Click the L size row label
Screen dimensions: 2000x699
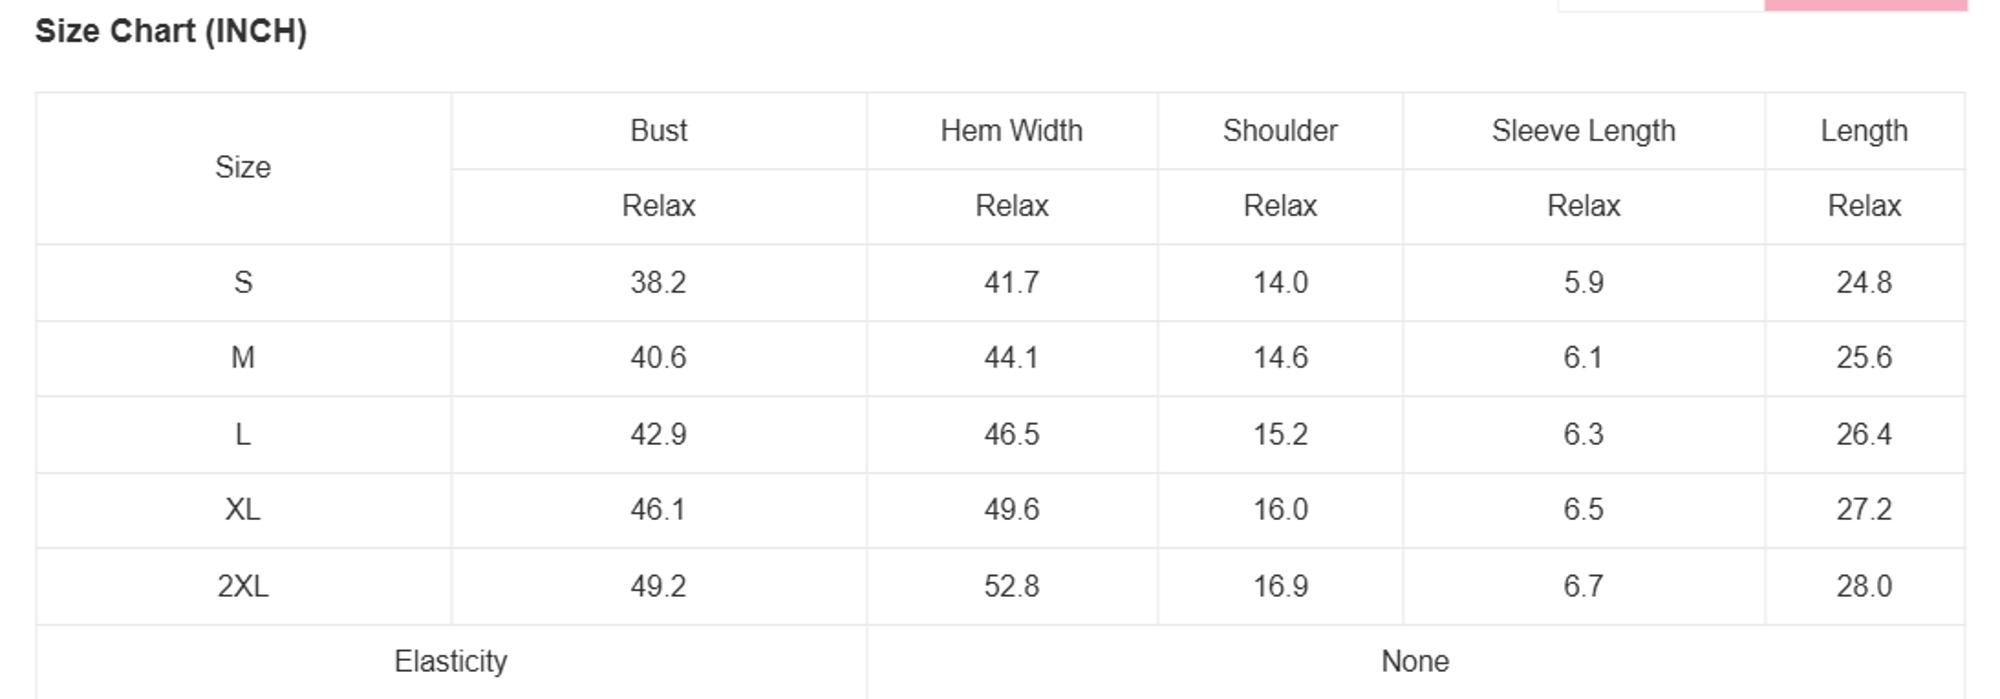[243, 435]
